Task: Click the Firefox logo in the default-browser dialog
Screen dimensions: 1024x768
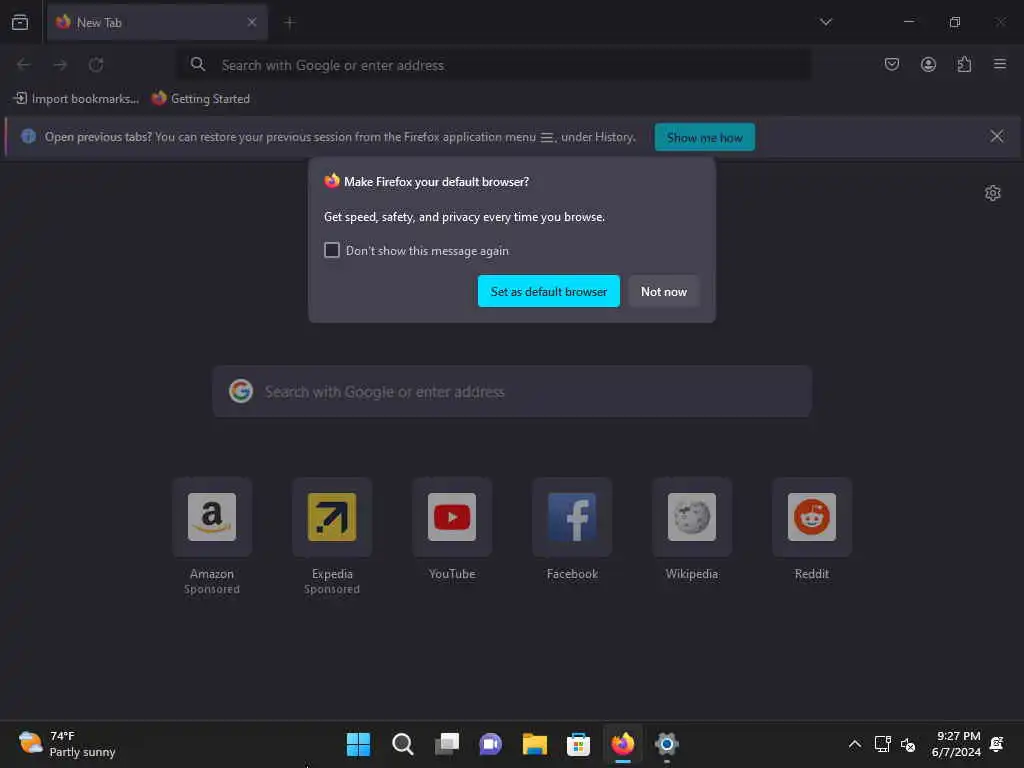Action: click(x=332, y=181)
